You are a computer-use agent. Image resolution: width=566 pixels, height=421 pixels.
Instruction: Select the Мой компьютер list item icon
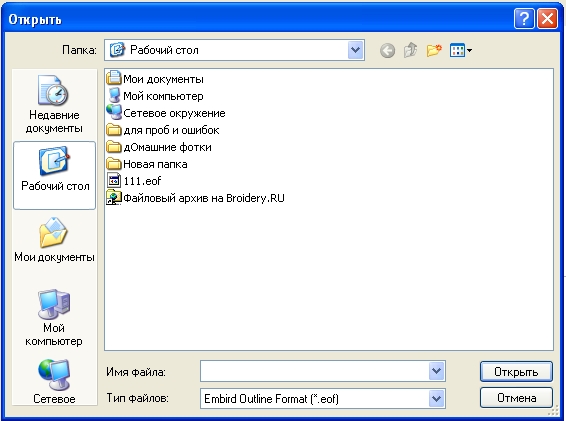114,96
